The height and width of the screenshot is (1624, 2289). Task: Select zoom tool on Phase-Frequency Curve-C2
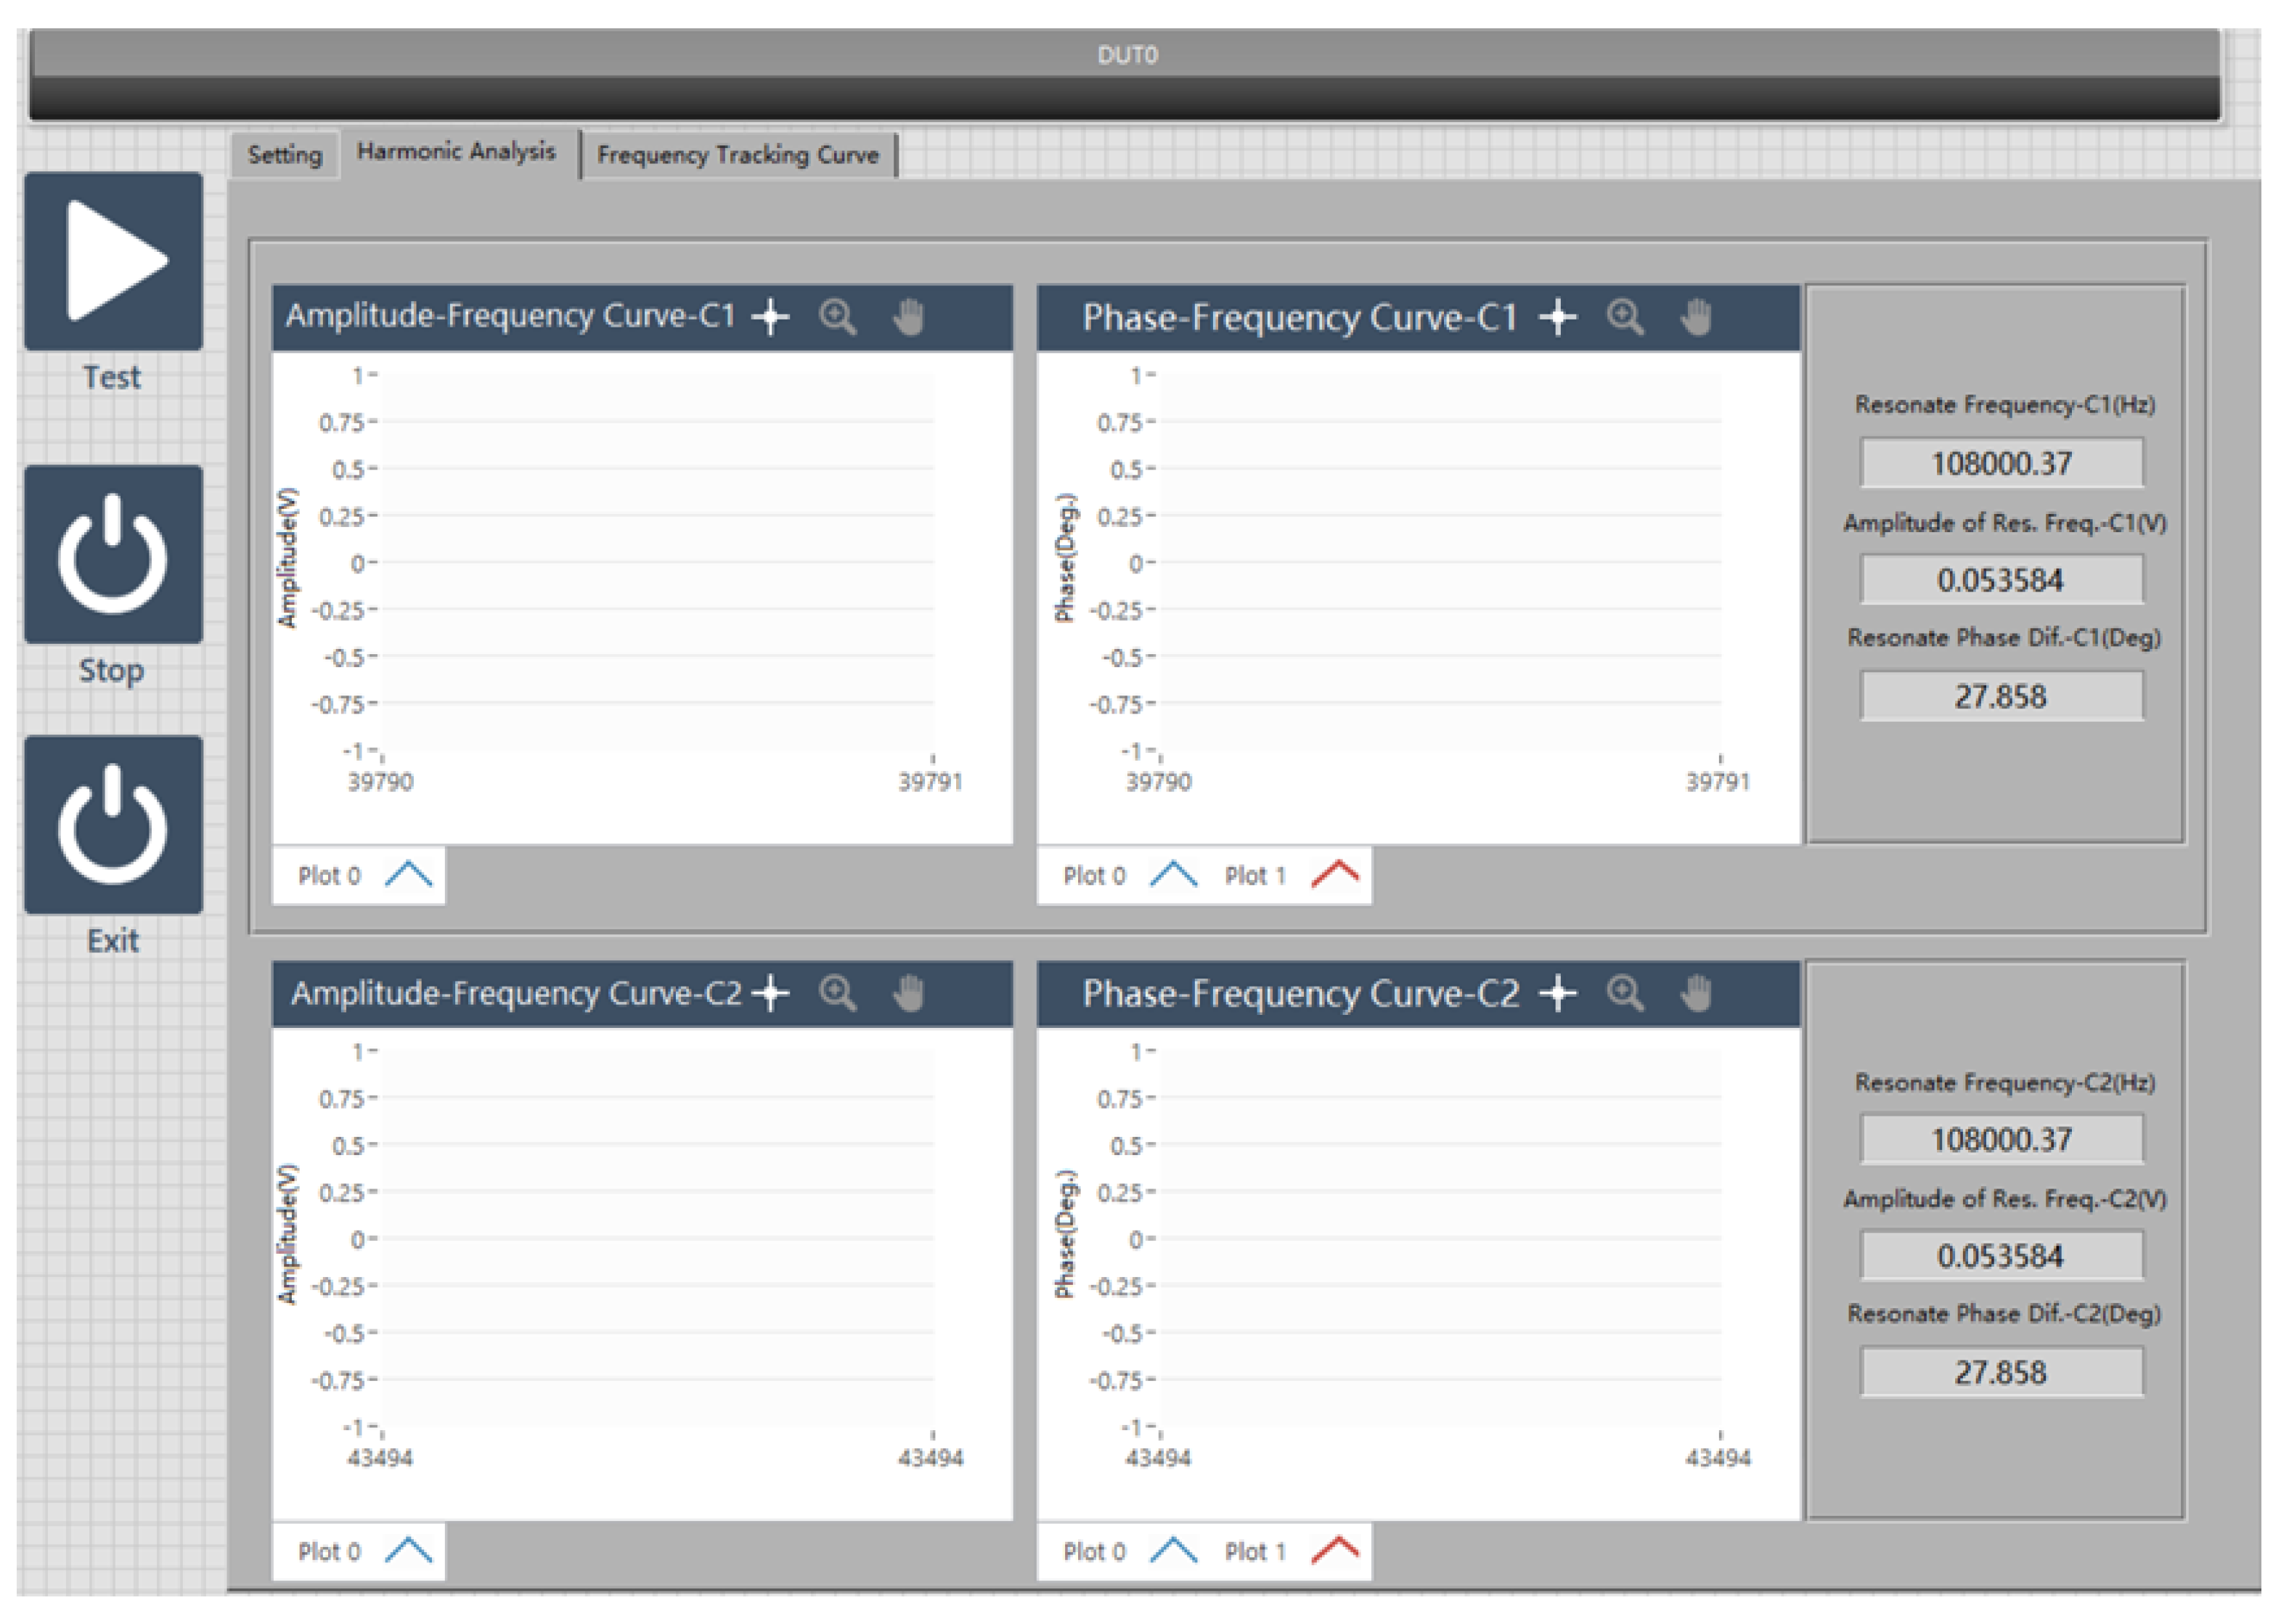point(1624,993)
